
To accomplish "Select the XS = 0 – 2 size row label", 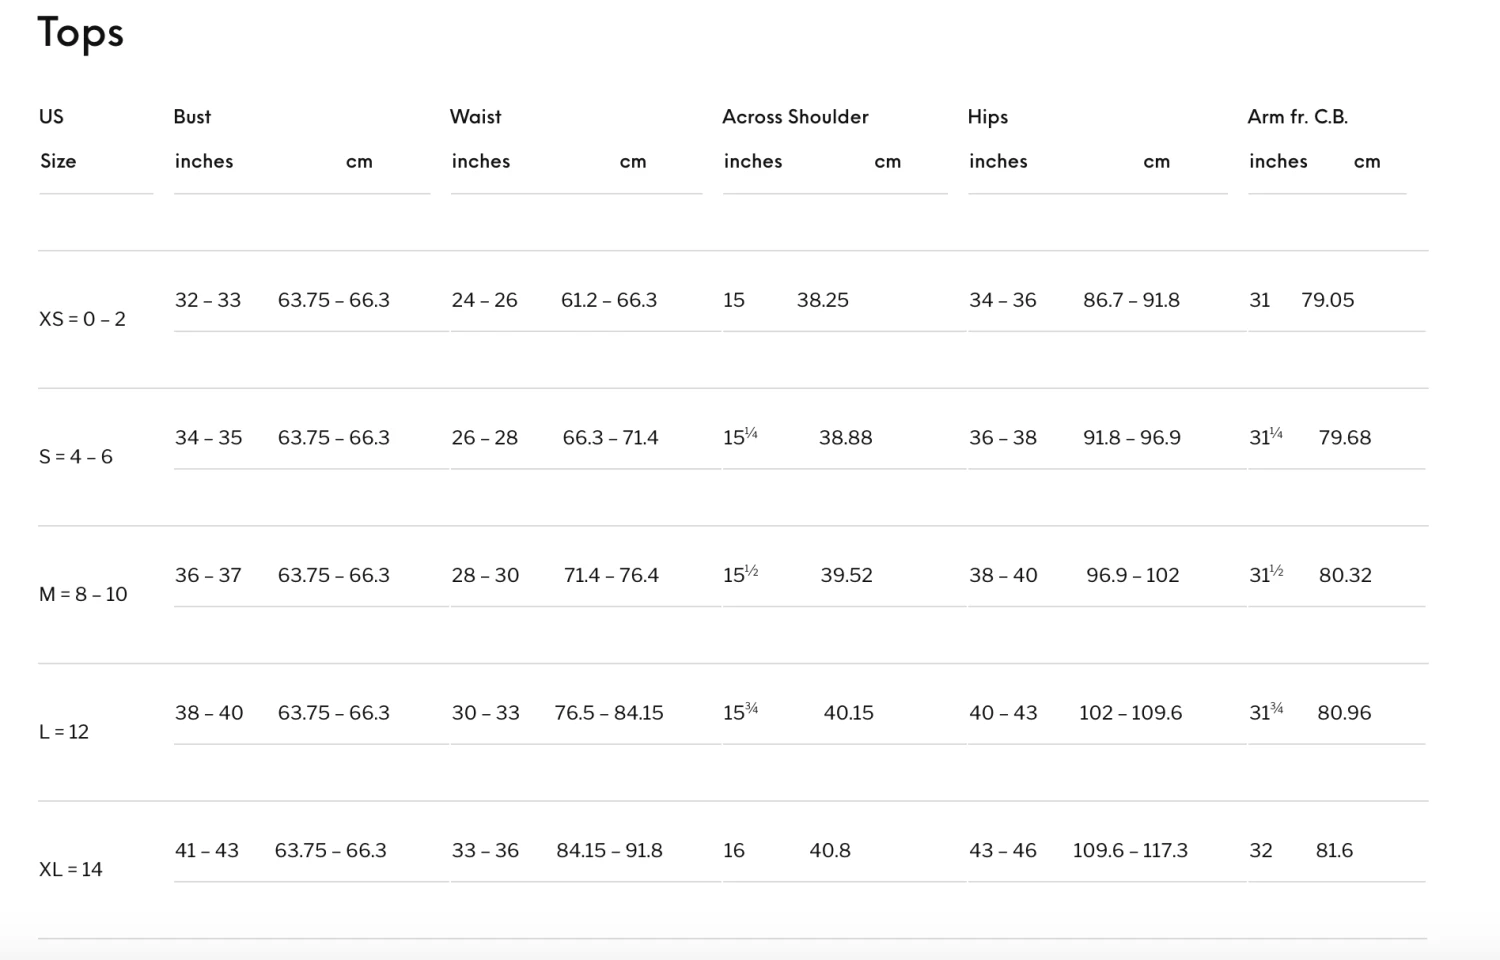I will pyautogui.click(x=82, y=319).
